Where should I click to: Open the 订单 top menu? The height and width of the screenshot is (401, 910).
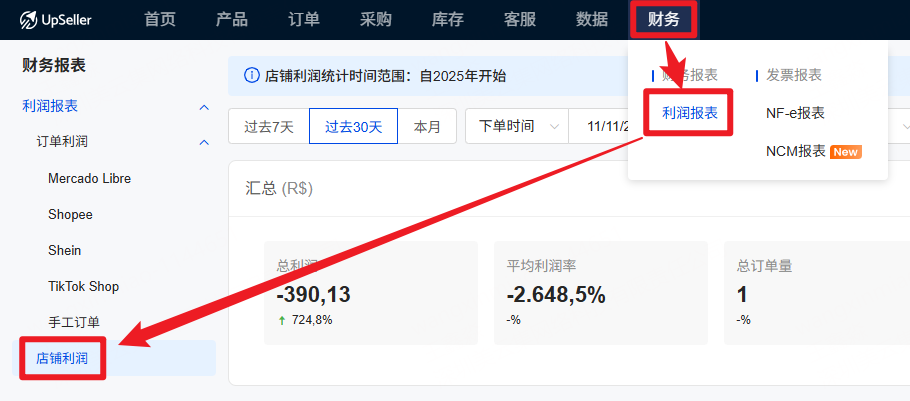click(x=304, y=20)
